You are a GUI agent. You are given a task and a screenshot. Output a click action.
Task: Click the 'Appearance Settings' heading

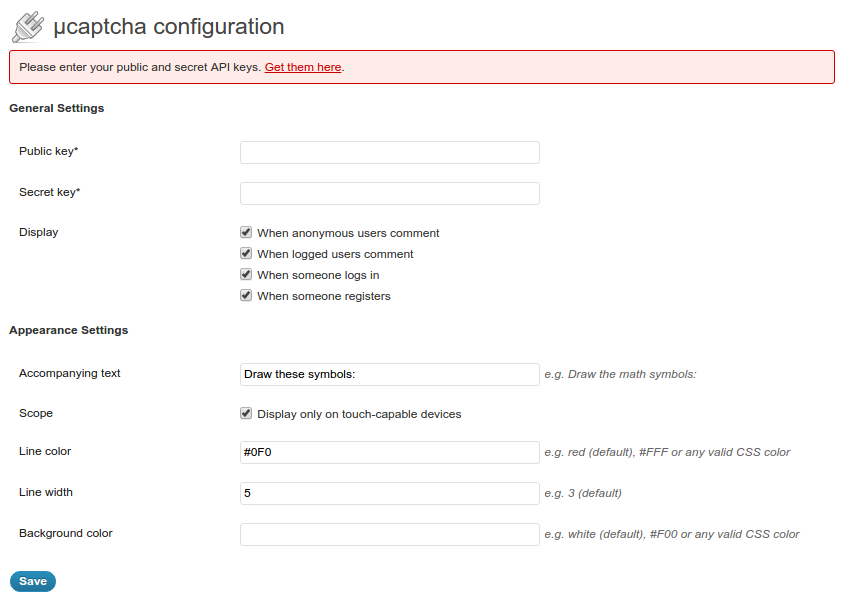68,330
